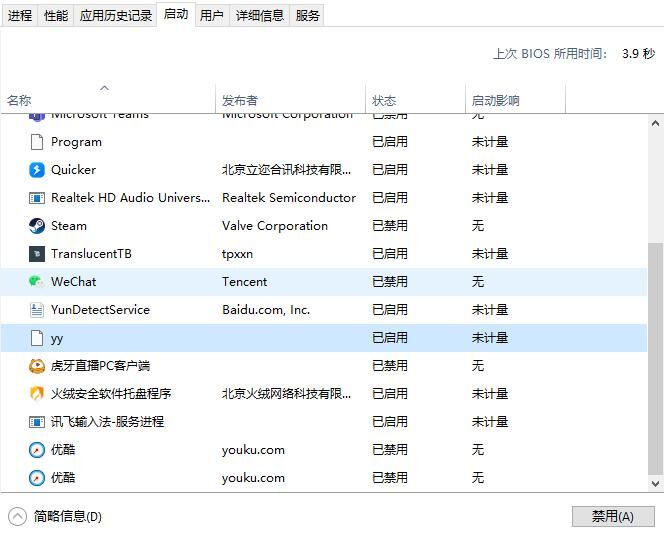Select the TranslucentTB icon

click(37, 254)
